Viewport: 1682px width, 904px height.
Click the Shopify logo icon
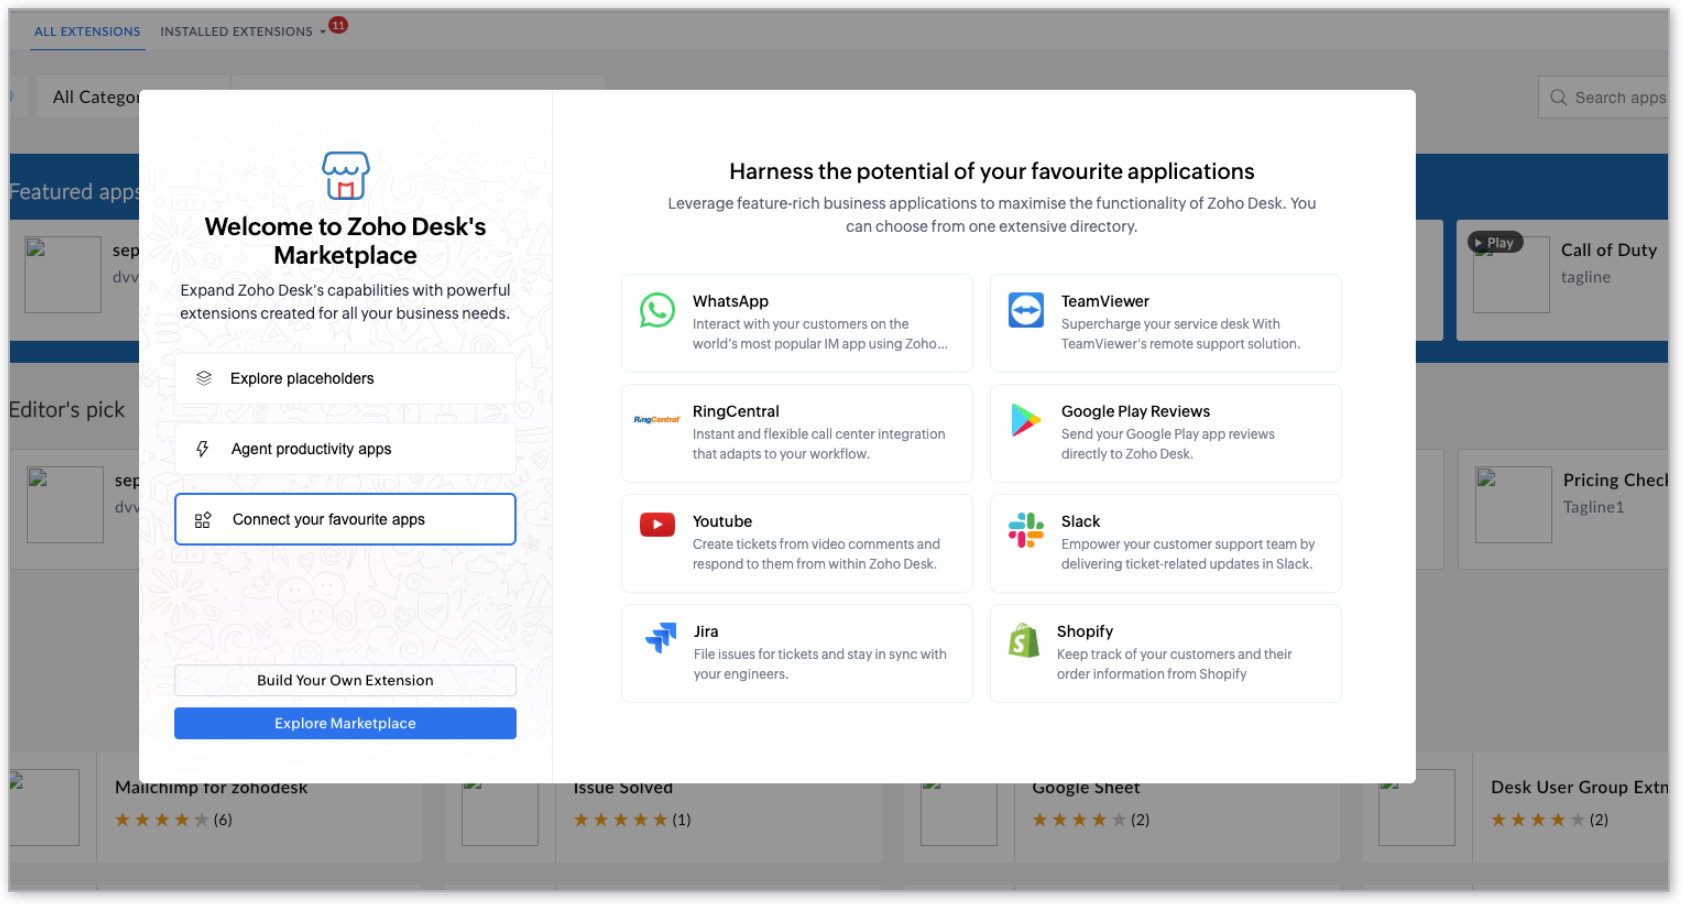(x=1024, y=640)
